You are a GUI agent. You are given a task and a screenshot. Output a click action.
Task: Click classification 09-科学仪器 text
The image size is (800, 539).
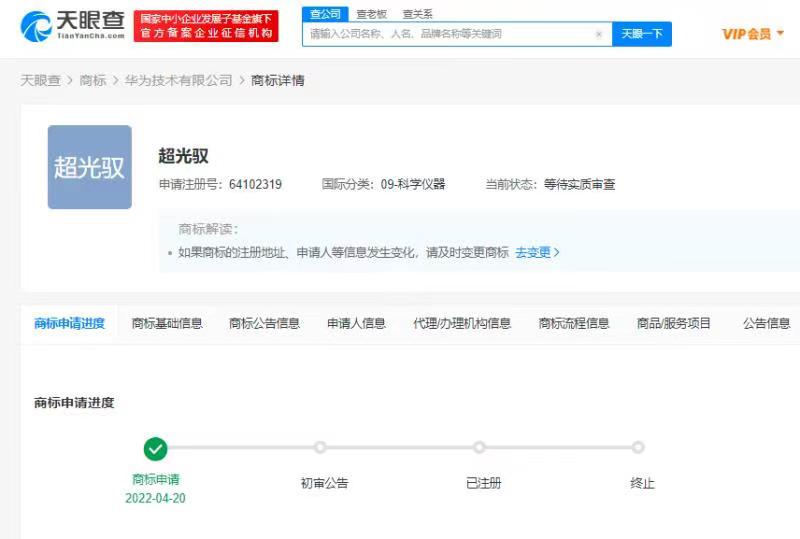pos(413,184)
